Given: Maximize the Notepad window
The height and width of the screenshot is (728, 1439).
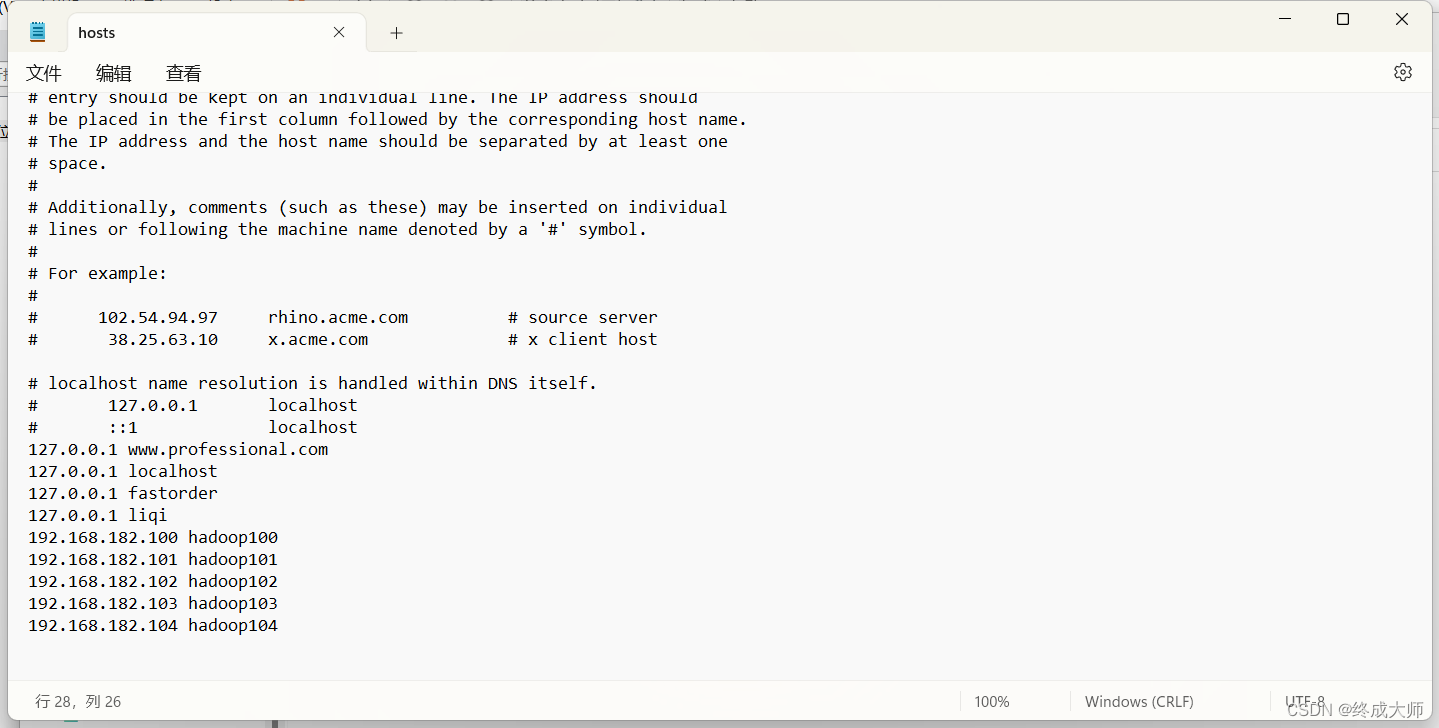Looking at the screenshot, I should point(1343,19).
